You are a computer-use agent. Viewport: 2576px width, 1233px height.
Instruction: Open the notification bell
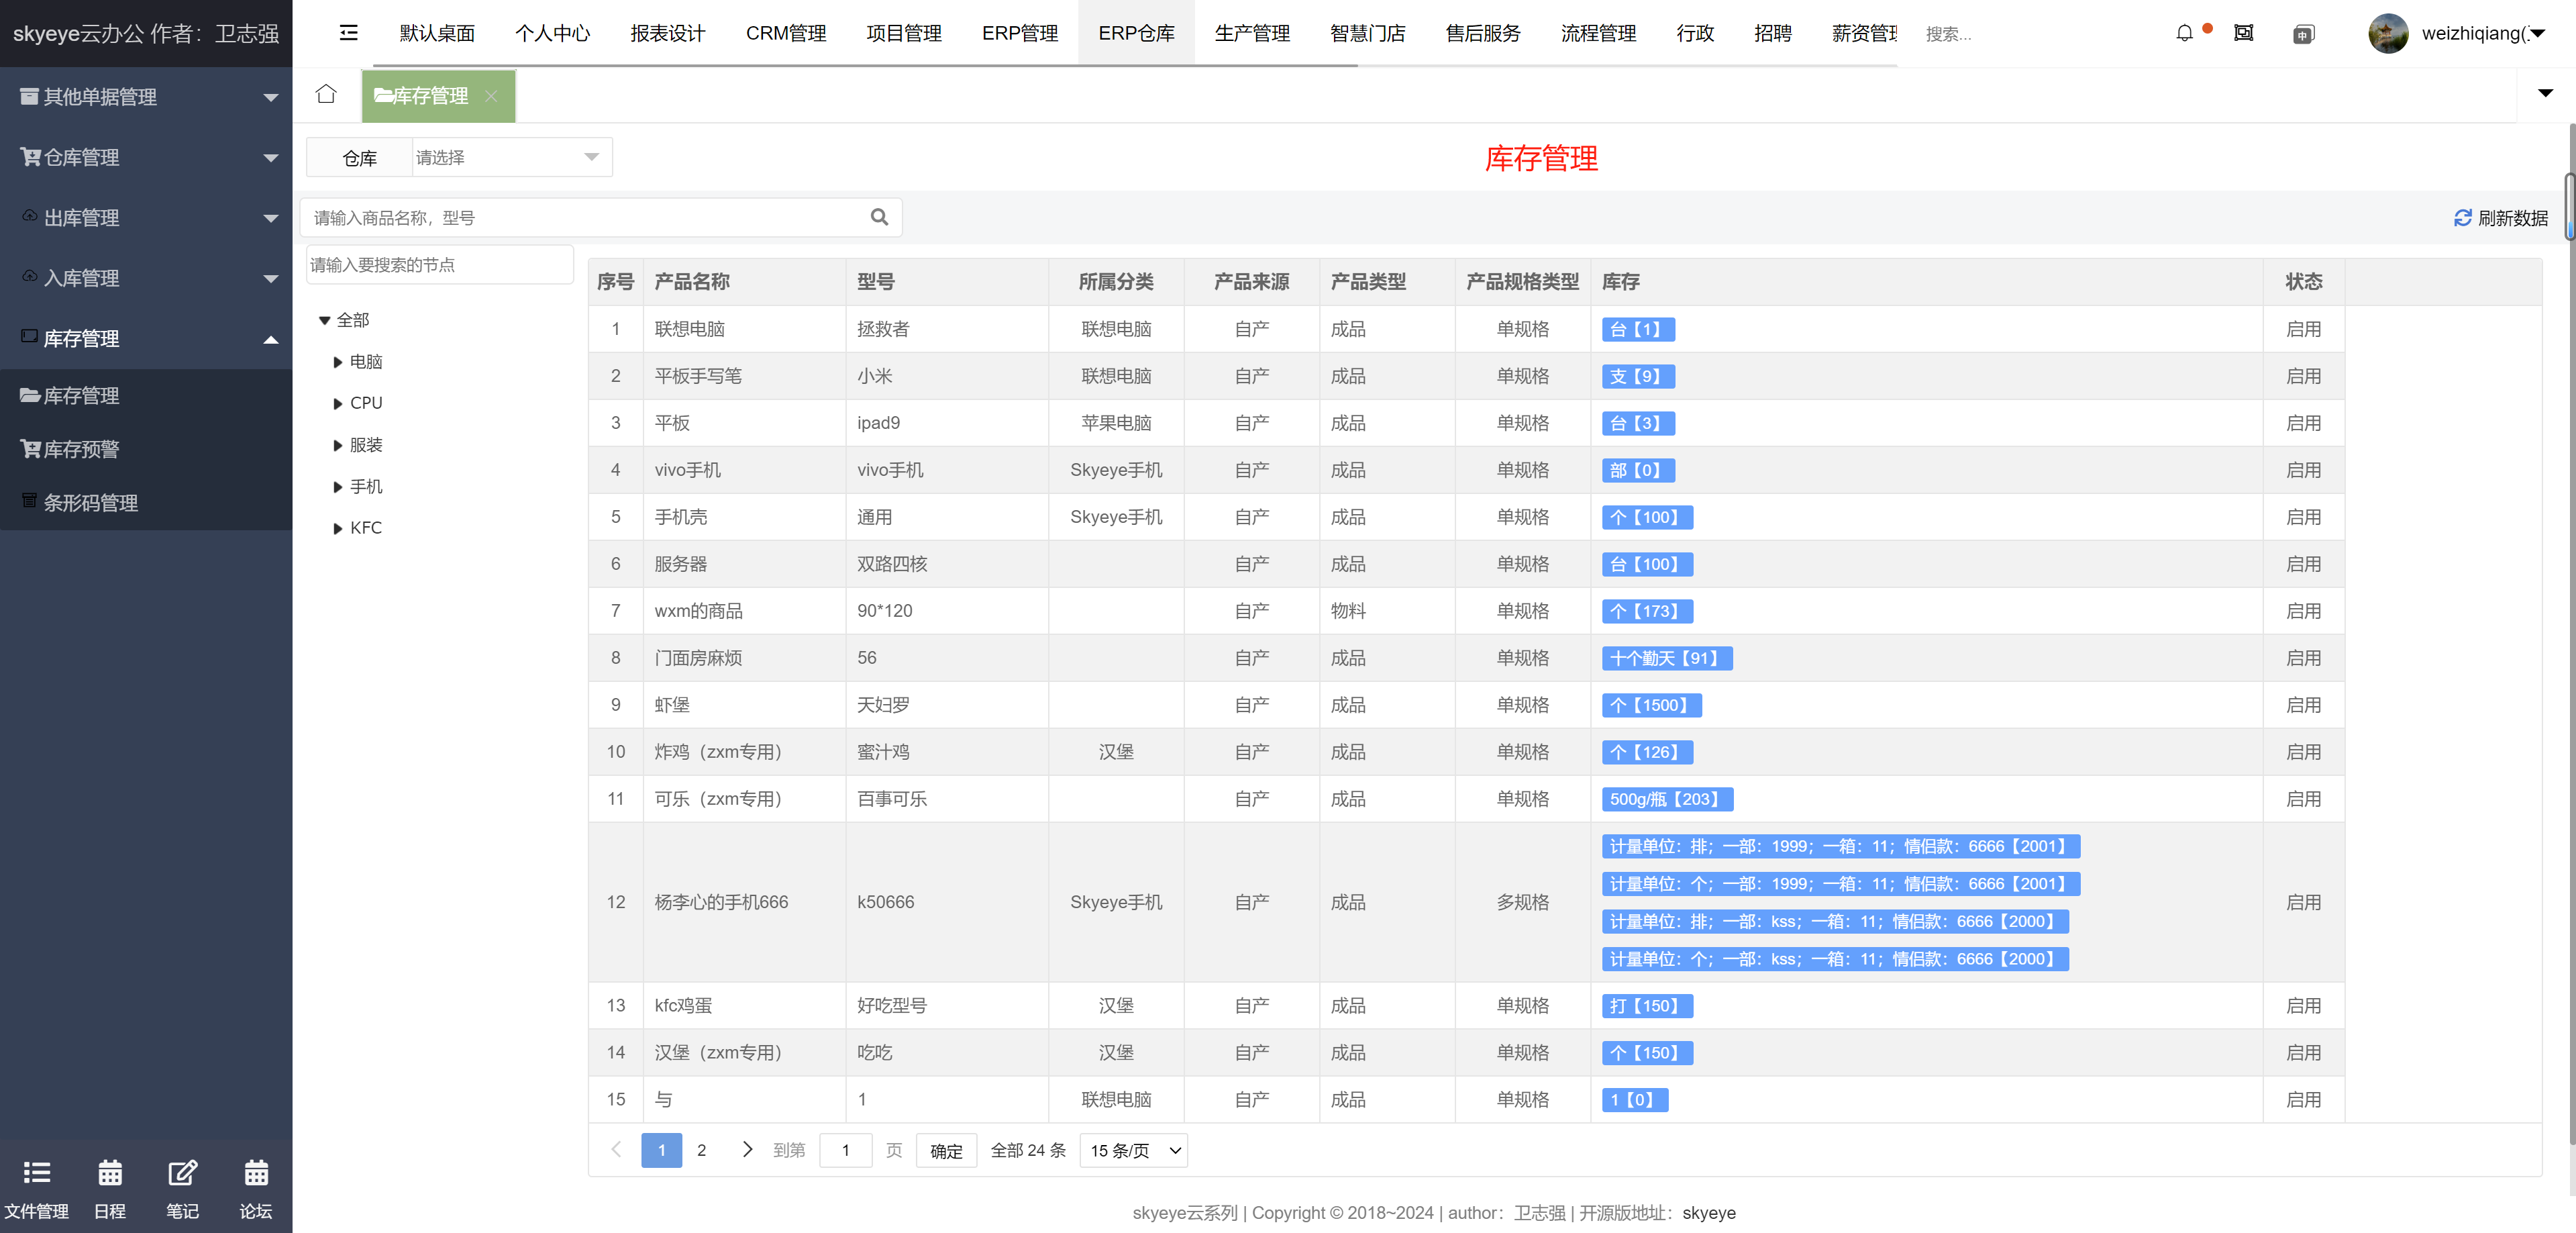click(x=2184, y=33)
